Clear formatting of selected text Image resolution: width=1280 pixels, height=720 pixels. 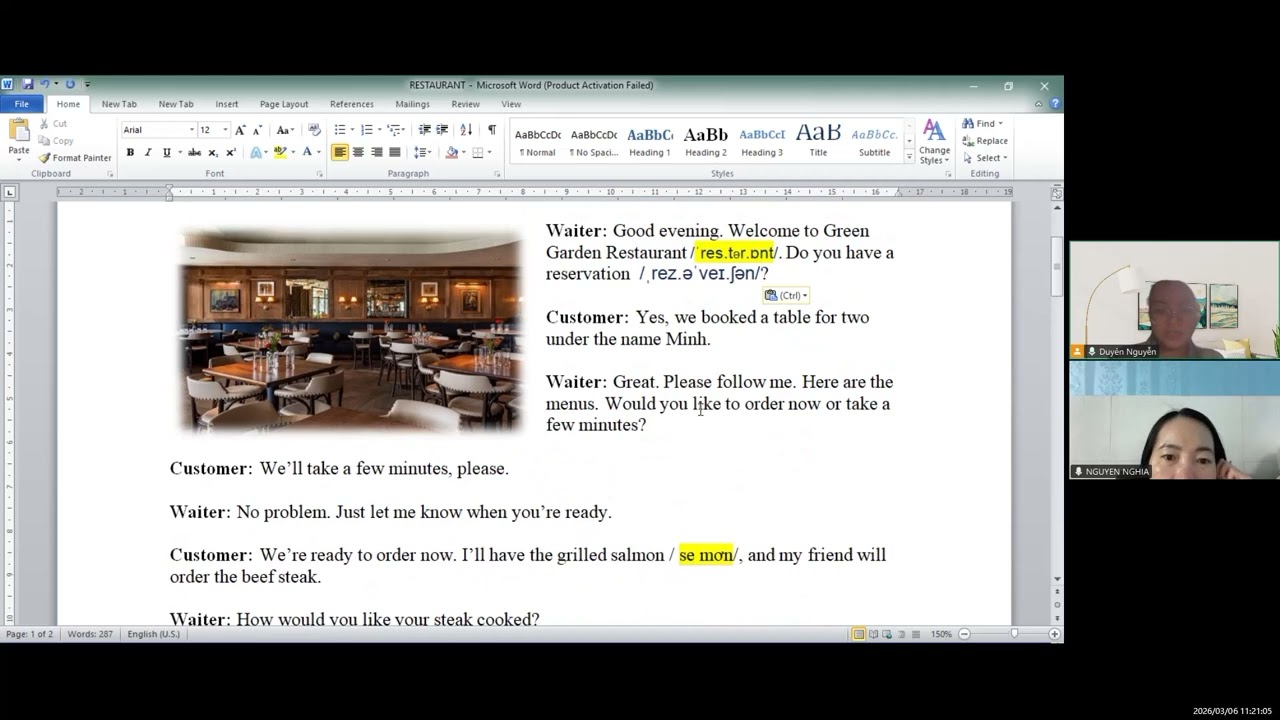[x=314, y=130]
